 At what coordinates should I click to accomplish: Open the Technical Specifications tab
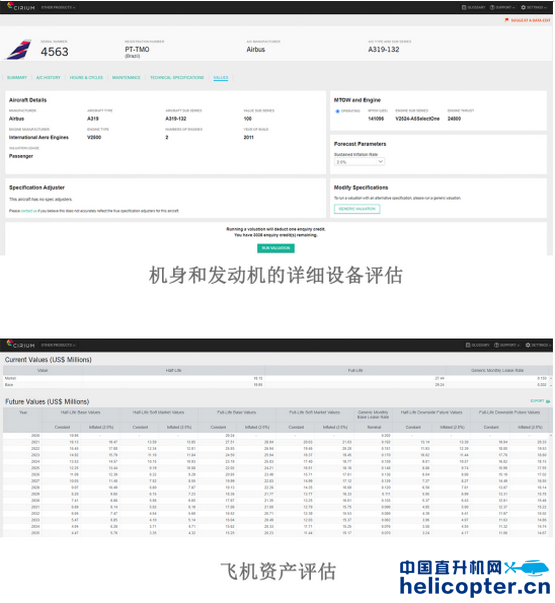point(177,78)
